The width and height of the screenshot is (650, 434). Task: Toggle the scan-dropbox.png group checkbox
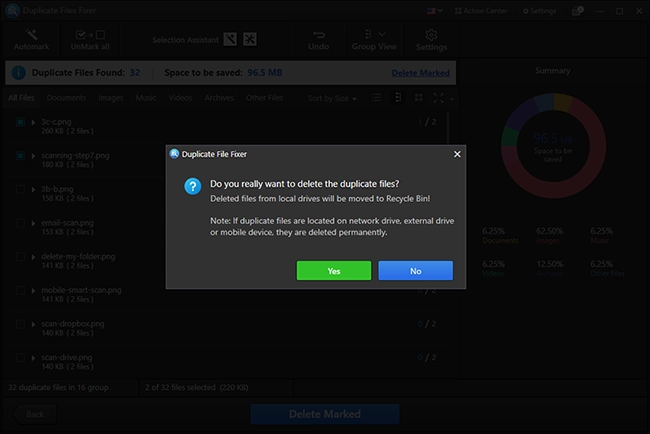click(x=20, y=324)
